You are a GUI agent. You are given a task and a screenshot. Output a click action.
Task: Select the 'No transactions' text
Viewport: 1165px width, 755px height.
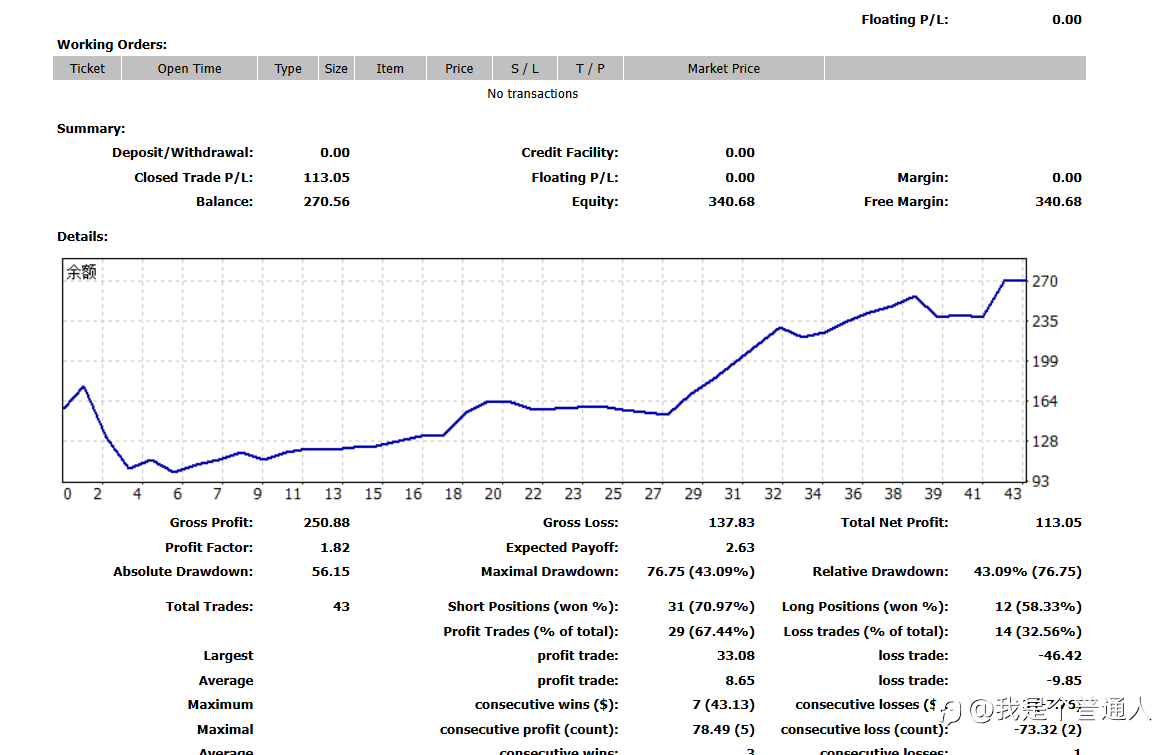(x=533, y=94)
